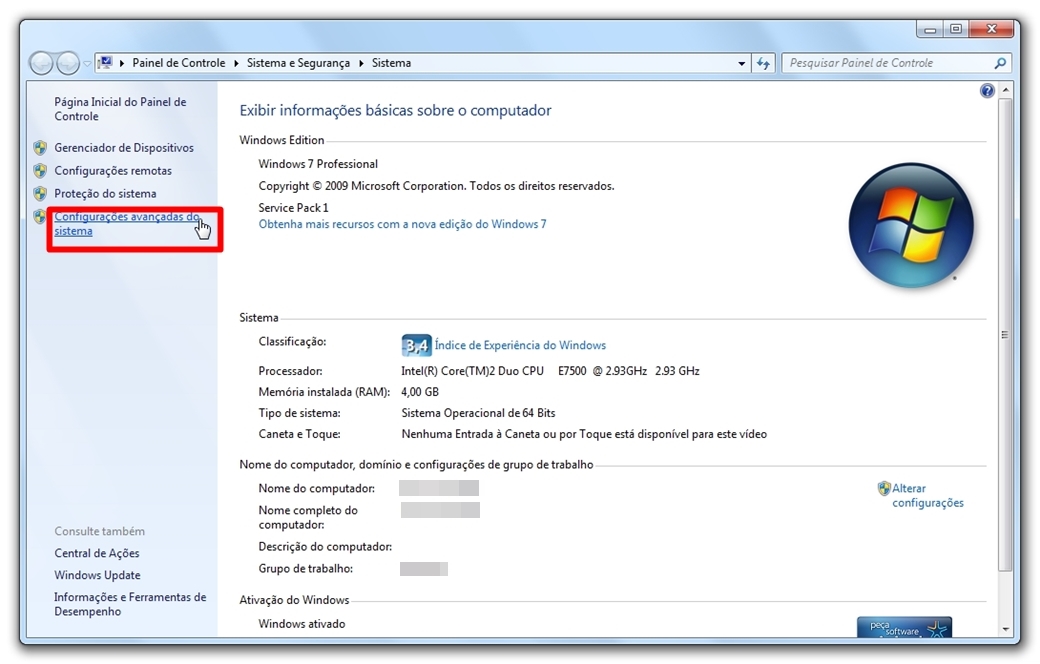Click the Intel(R) Core(TM)2 Duo CPU value
This screenshot has height=664, width=1040.
(551, 371)
